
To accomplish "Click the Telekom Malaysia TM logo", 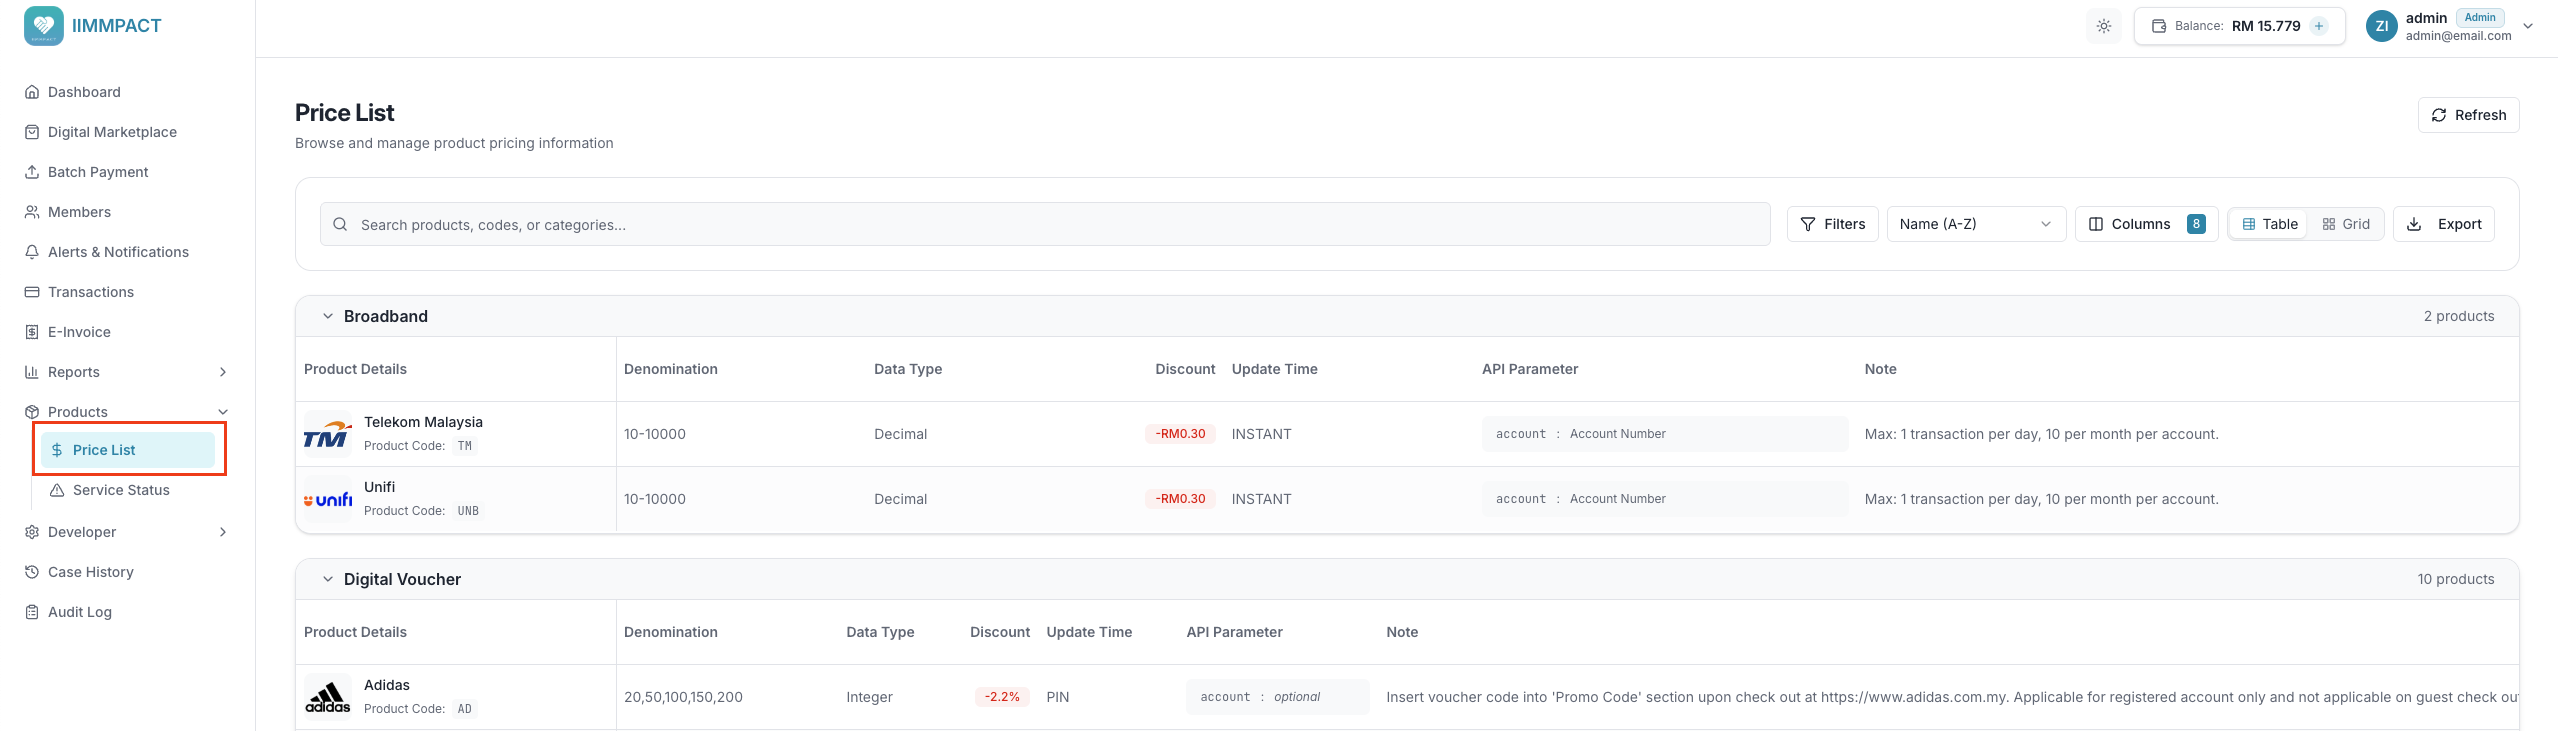I will pos(328,434).
